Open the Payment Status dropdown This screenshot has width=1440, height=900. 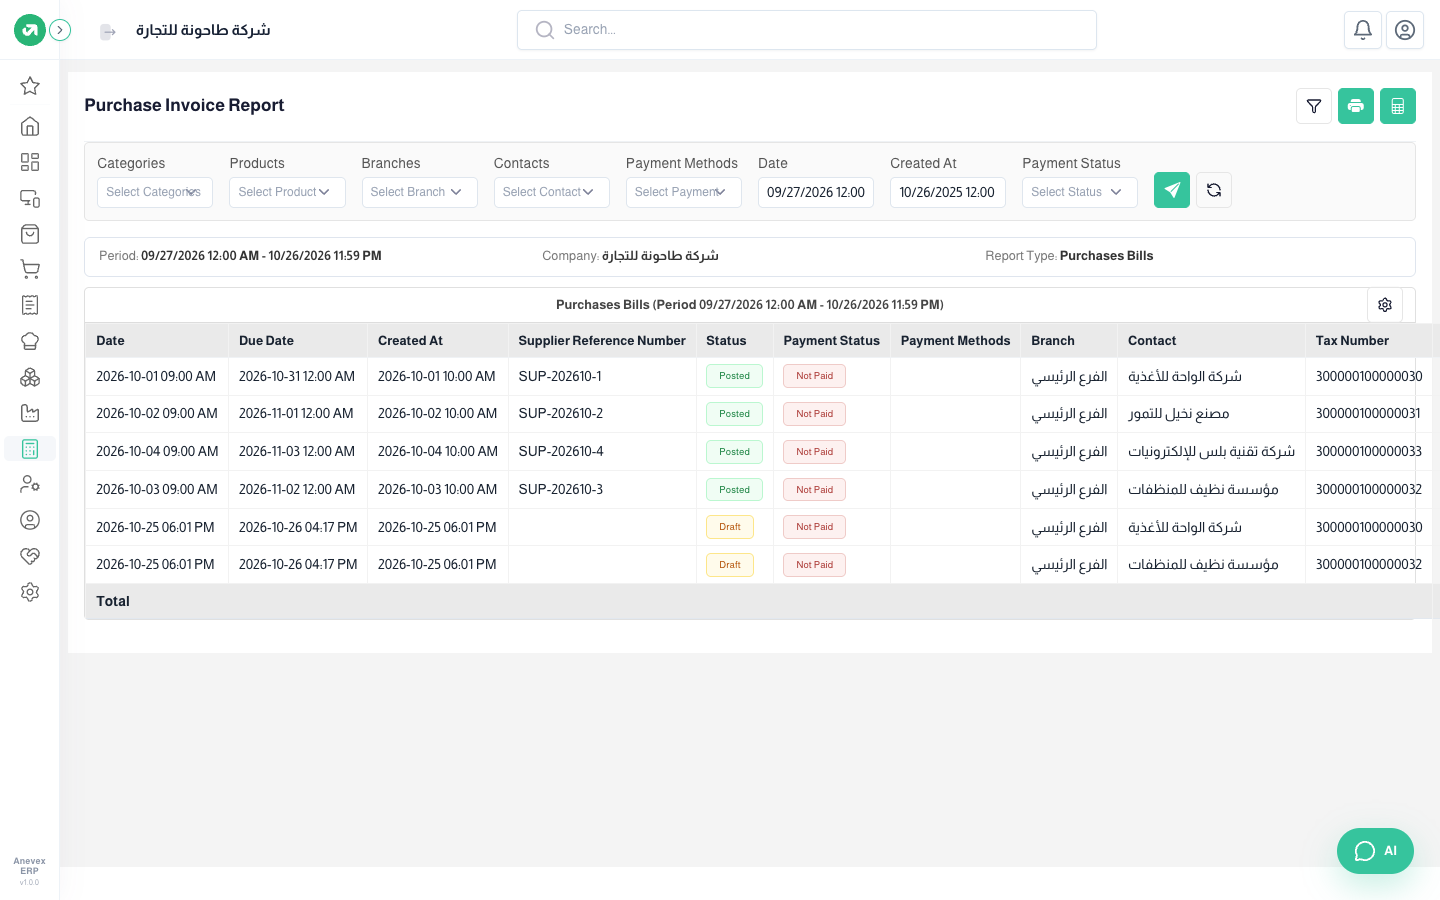1080,192
